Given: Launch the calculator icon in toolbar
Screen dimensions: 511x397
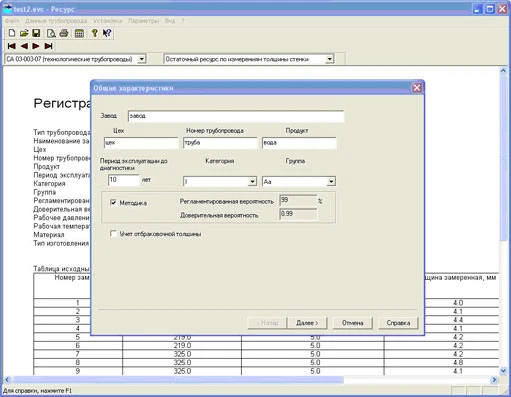Looking at the screenshot, I should tap(79, 33).
